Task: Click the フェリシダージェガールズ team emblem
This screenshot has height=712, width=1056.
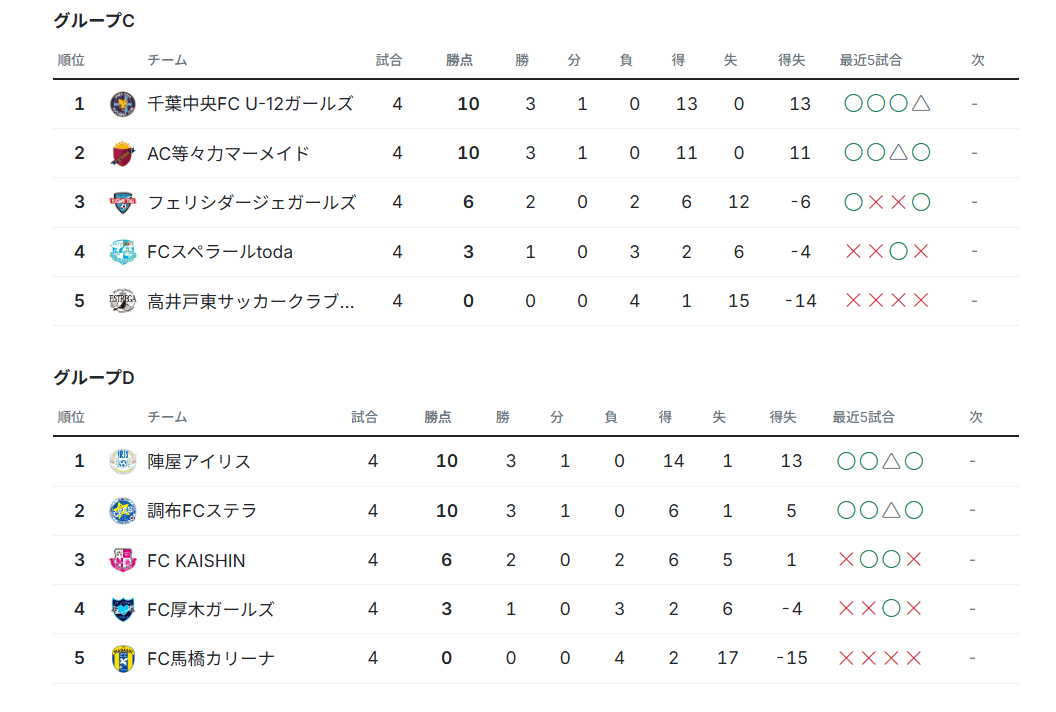Action: [123, 202]
